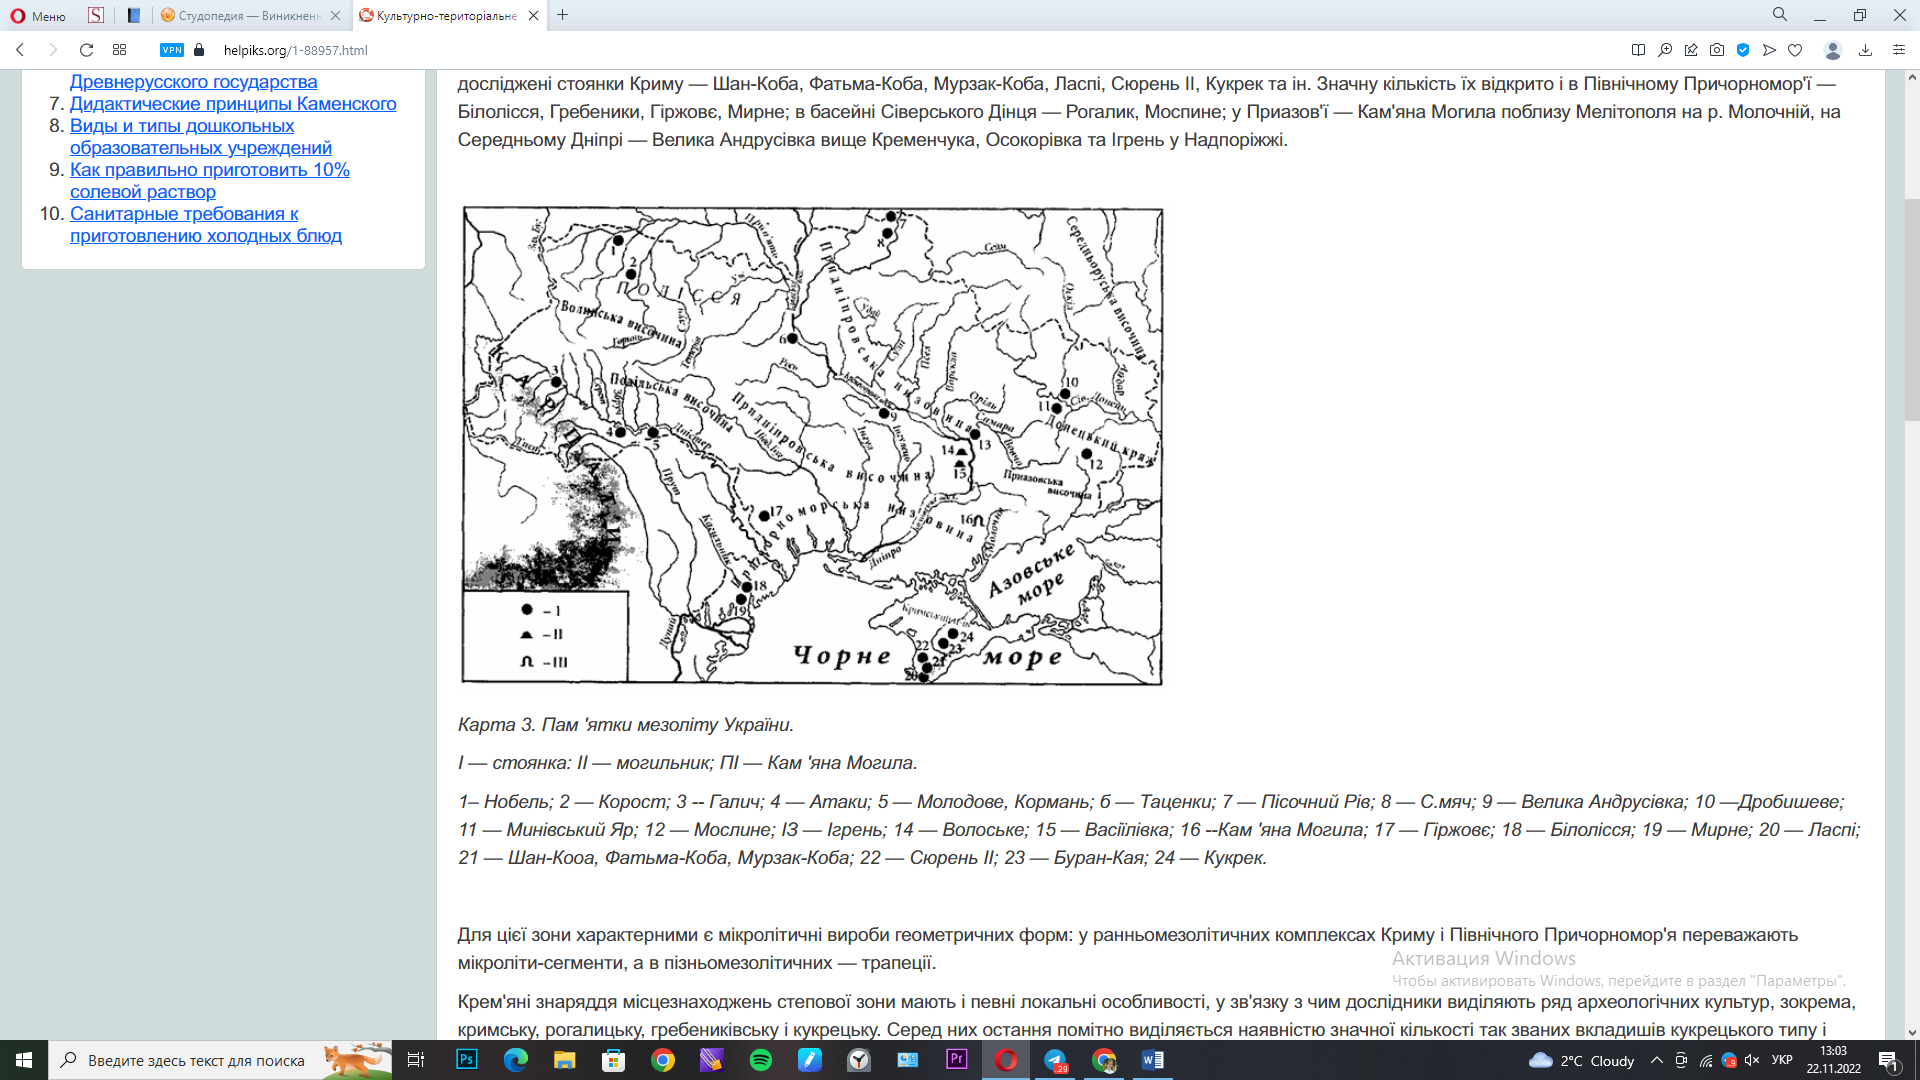Open the downloads arrow icon

tap(1865, 50)
